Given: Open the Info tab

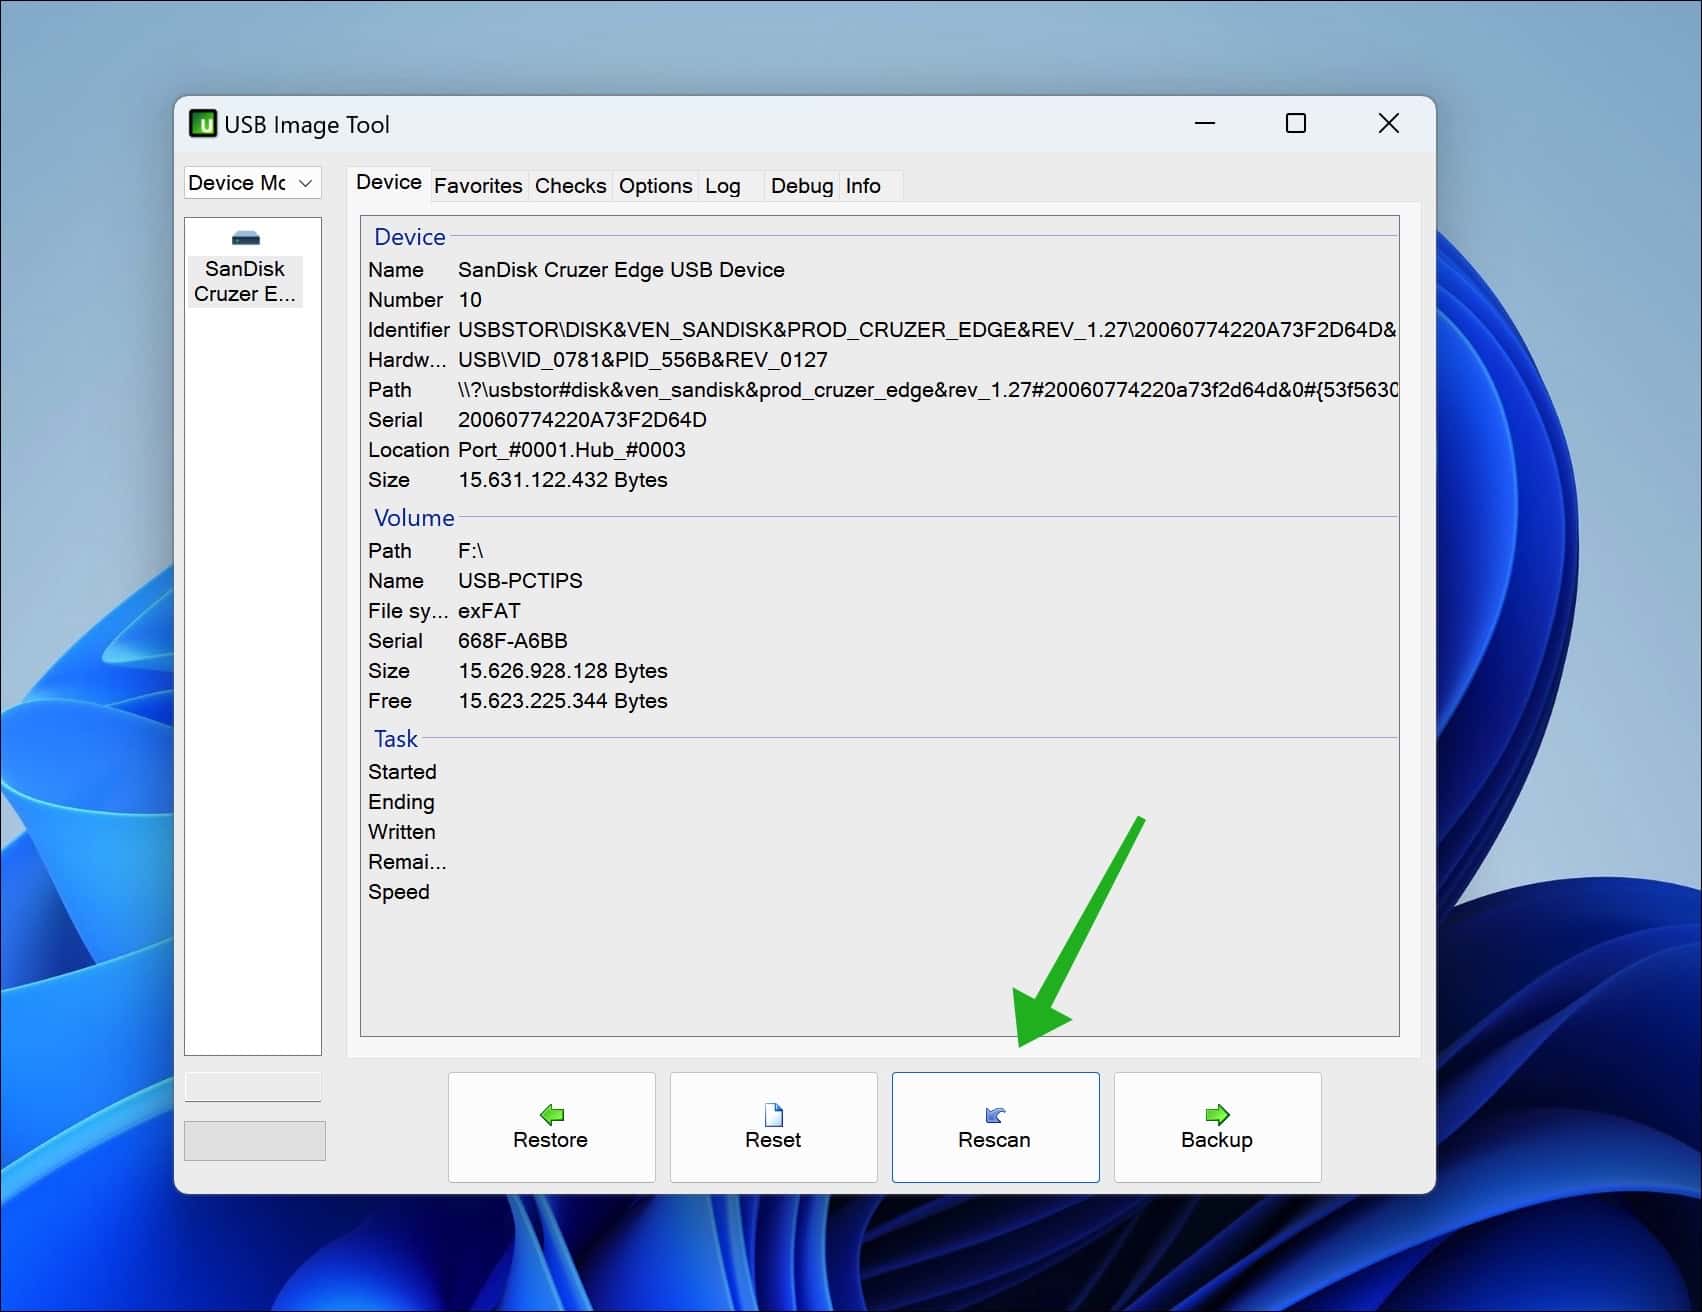Looking at the screenshot, I should click(862, 185).
